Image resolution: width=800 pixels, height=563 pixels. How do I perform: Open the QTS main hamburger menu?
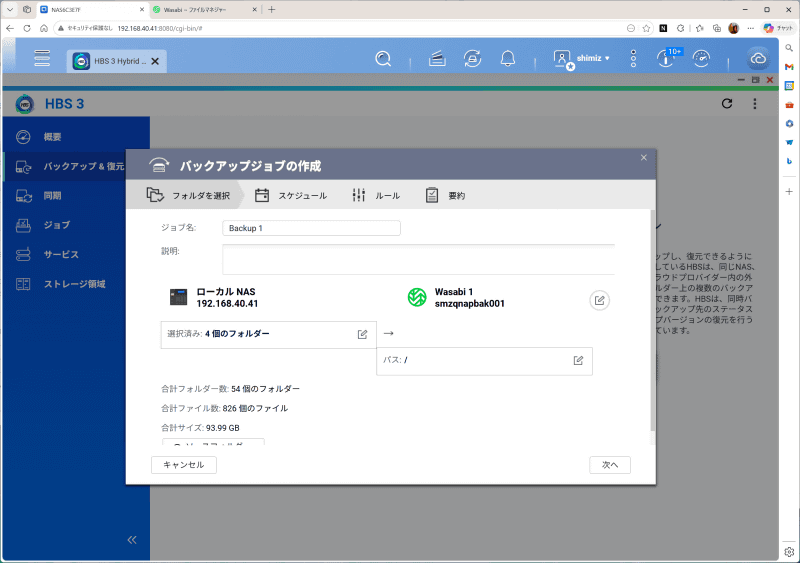pyautogui.click(x=42, y=58)
